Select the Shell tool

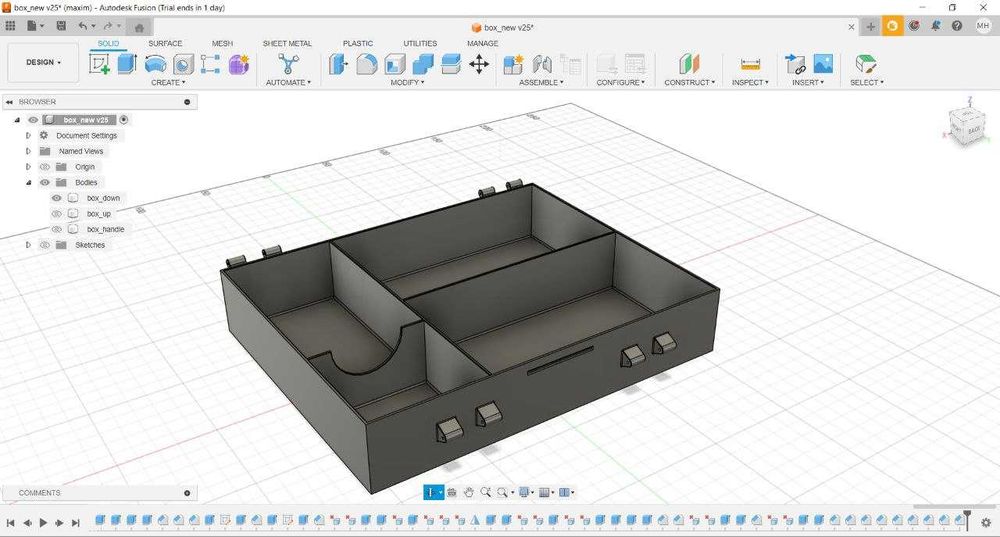(395, 64)
